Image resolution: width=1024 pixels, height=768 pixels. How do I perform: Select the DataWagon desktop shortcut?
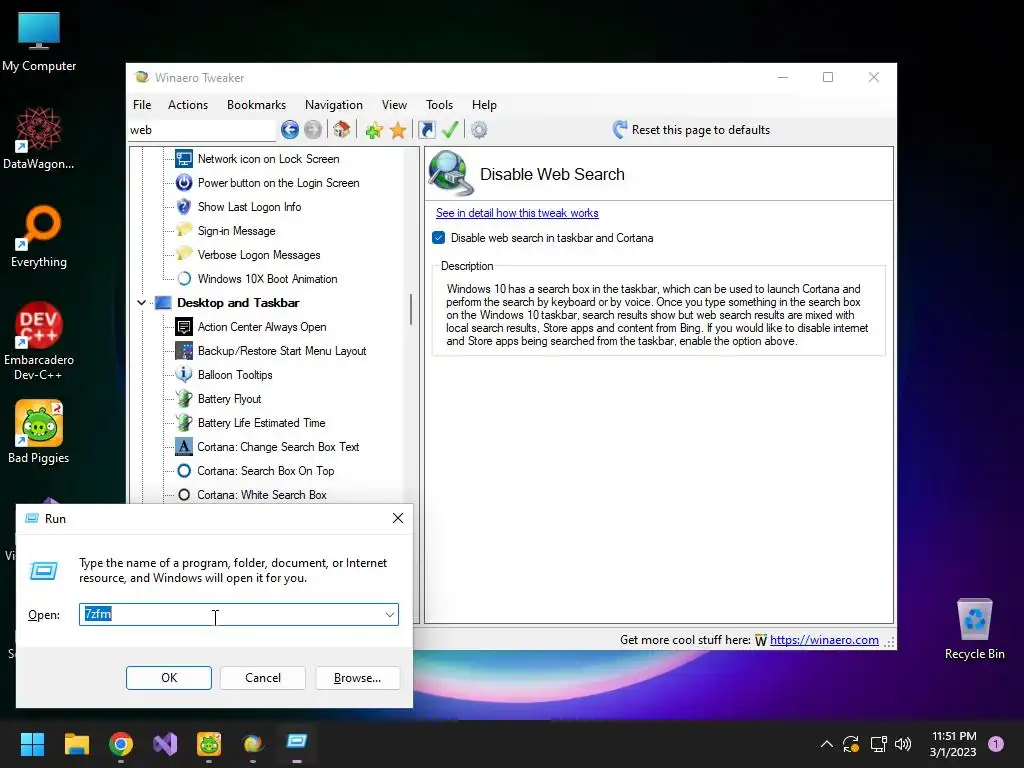[39, 138]
